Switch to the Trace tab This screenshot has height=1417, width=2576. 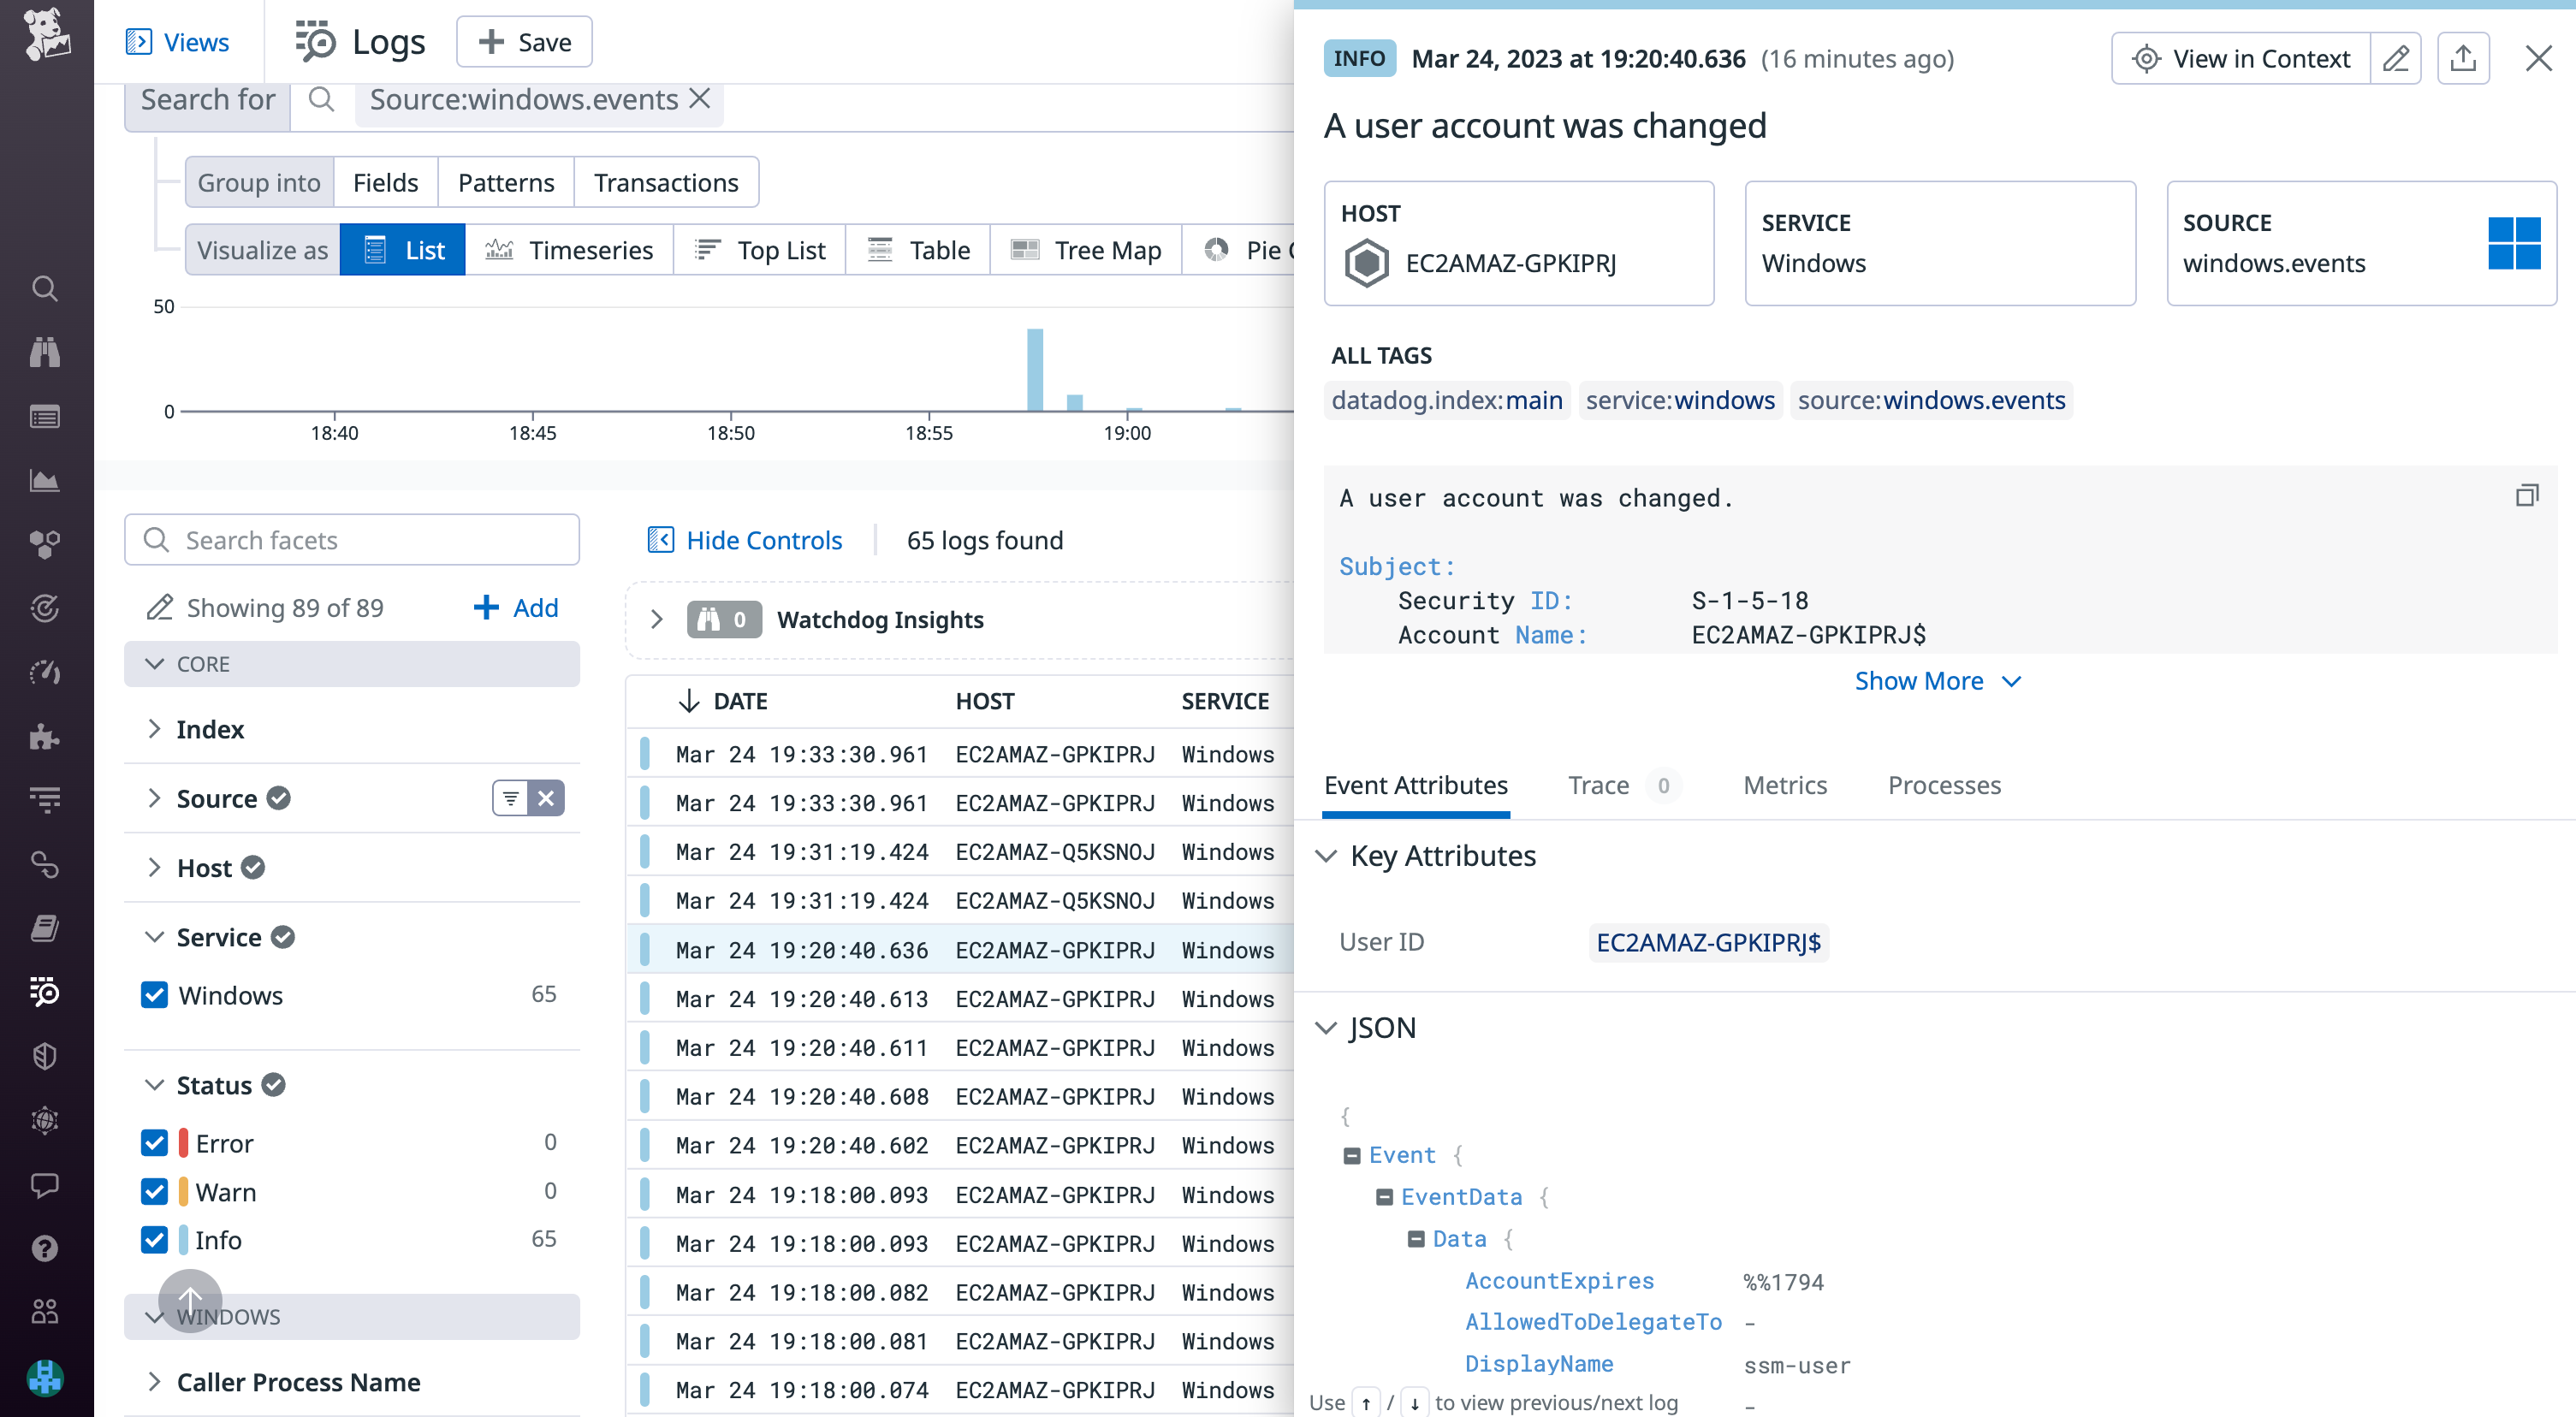(x=1597, y=785)
